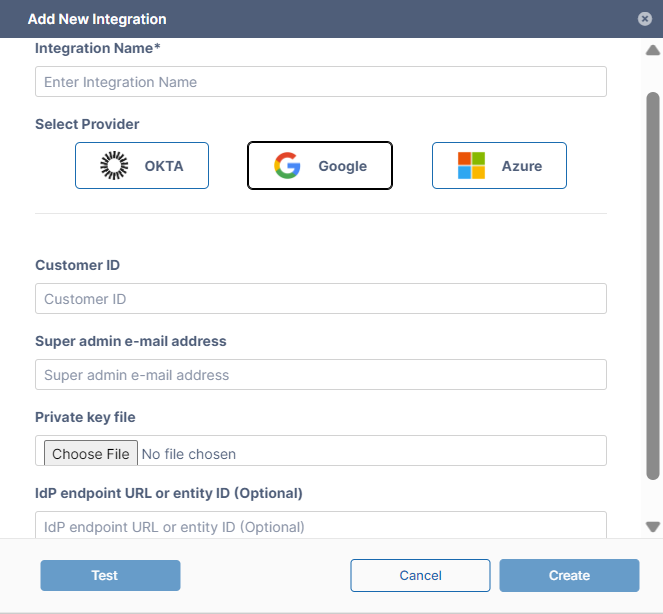Image resolution: width=663 pixels, height=614 pixels.
Task: Click the "Add New Integration" title bar
Action: [97, 19]
